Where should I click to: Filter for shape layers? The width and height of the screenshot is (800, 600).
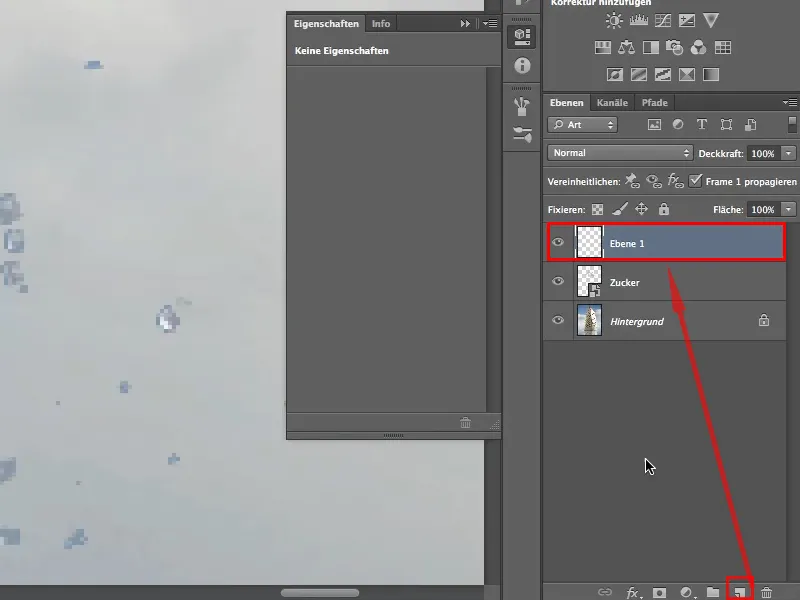point(726,124)
